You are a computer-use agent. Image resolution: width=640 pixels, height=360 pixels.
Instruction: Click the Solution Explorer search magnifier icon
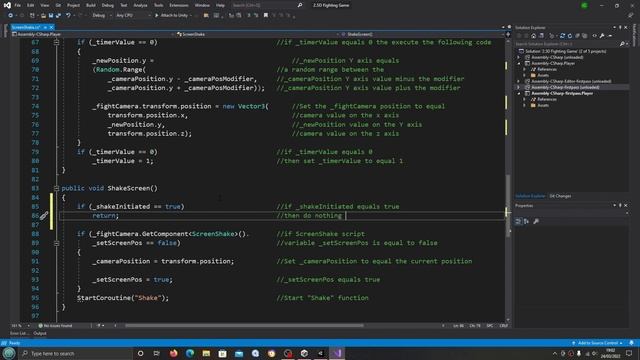tap(622, 44)
